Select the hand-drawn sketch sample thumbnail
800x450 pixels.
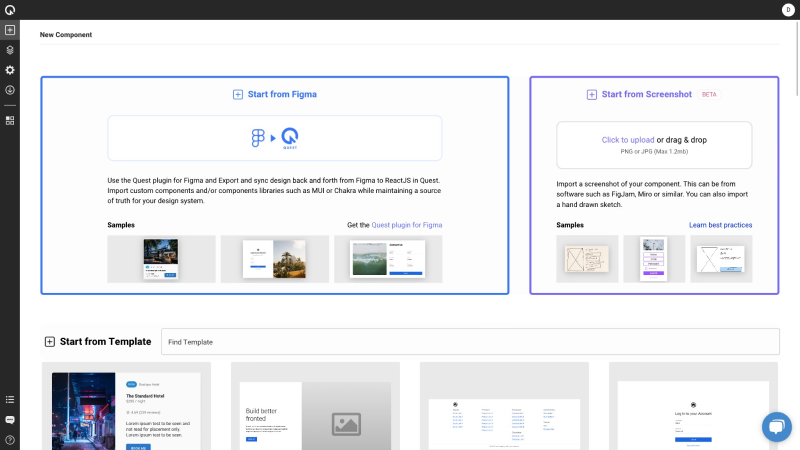pyautogui.click(x=587, y=258)
